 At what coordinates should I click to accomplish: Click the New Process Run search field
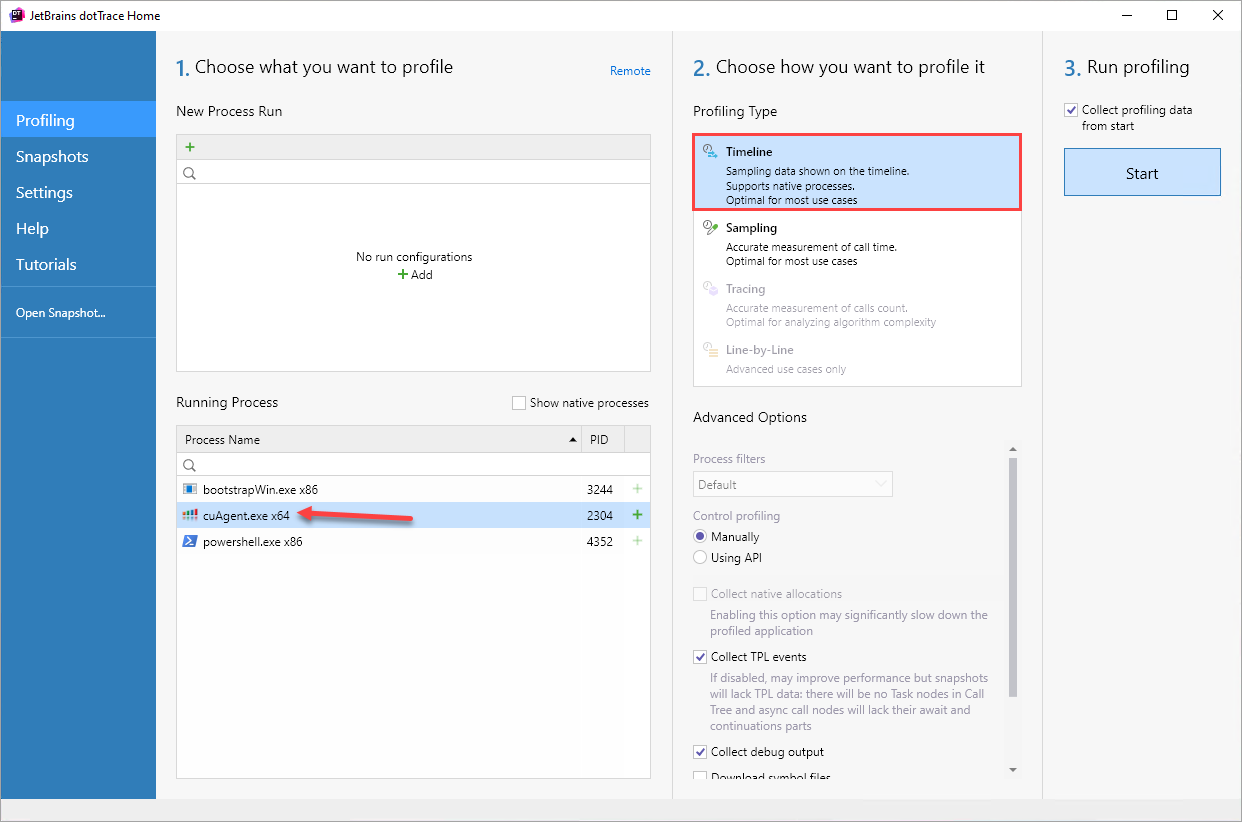pos(413,173)
